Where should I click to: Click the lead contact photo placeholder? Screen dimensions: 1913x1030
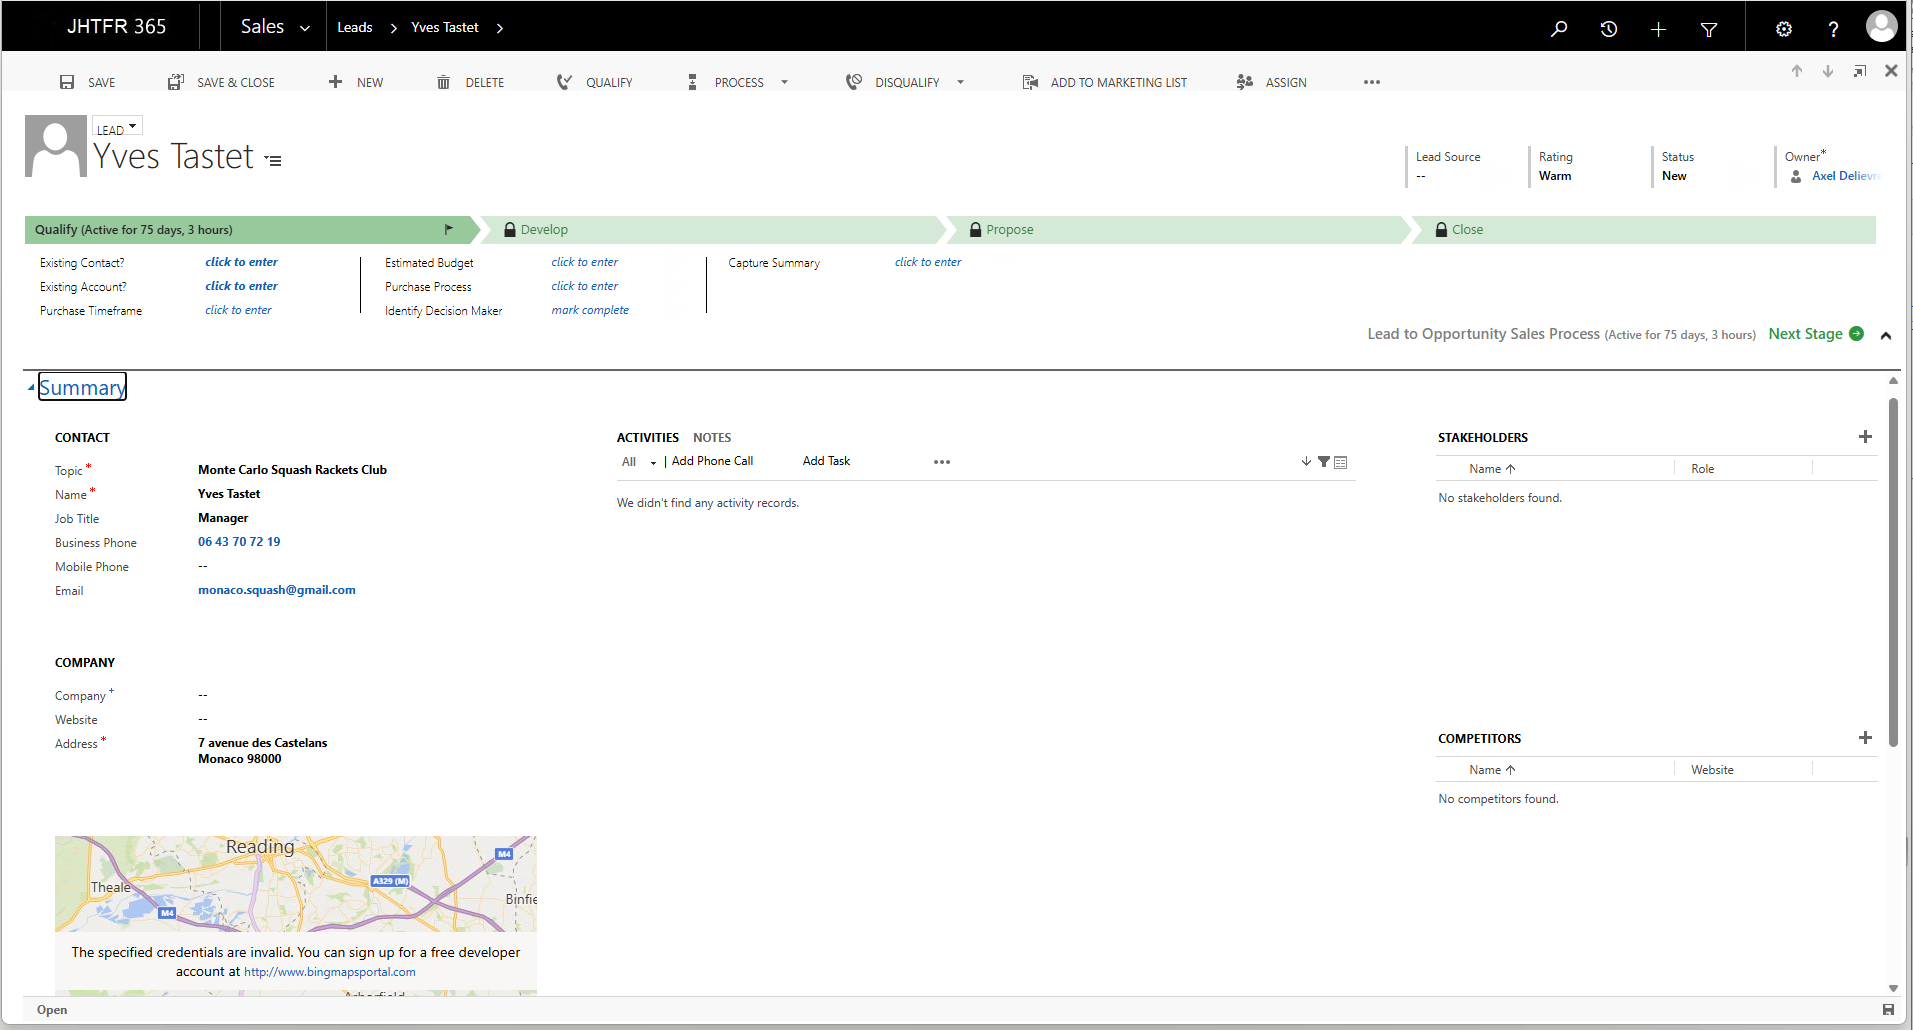(55, 146)
